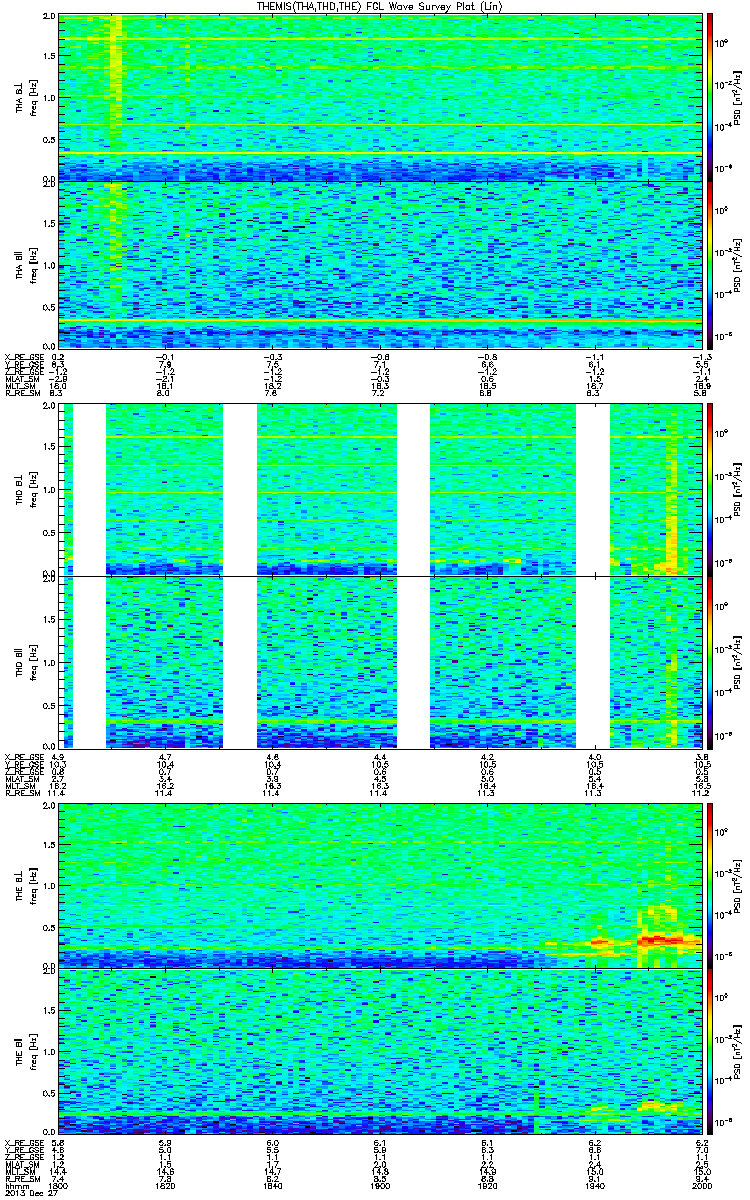This screenshot has width=750, height=1200.
Task: Click the THEMIS FGL Wave Survey Plot title
Action: tap(382, 7)
